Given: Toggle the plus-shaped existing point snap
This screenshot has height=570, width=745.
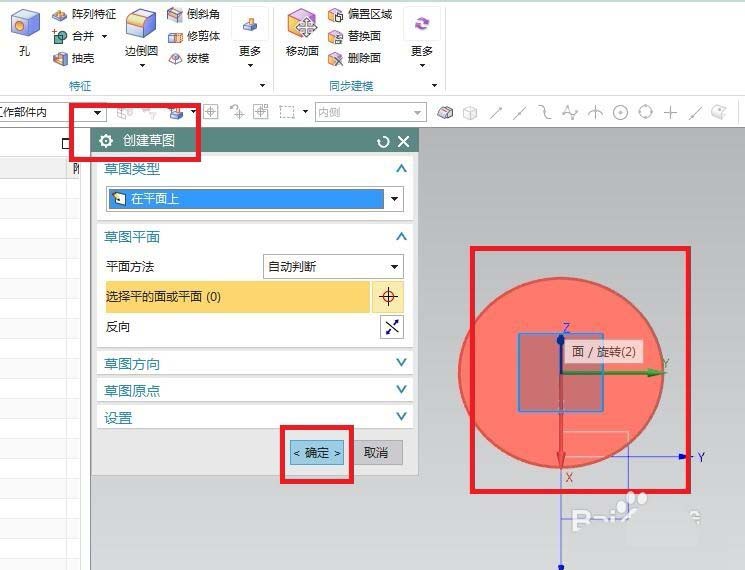Looking at the screenshot, I should tap(670, 113).
